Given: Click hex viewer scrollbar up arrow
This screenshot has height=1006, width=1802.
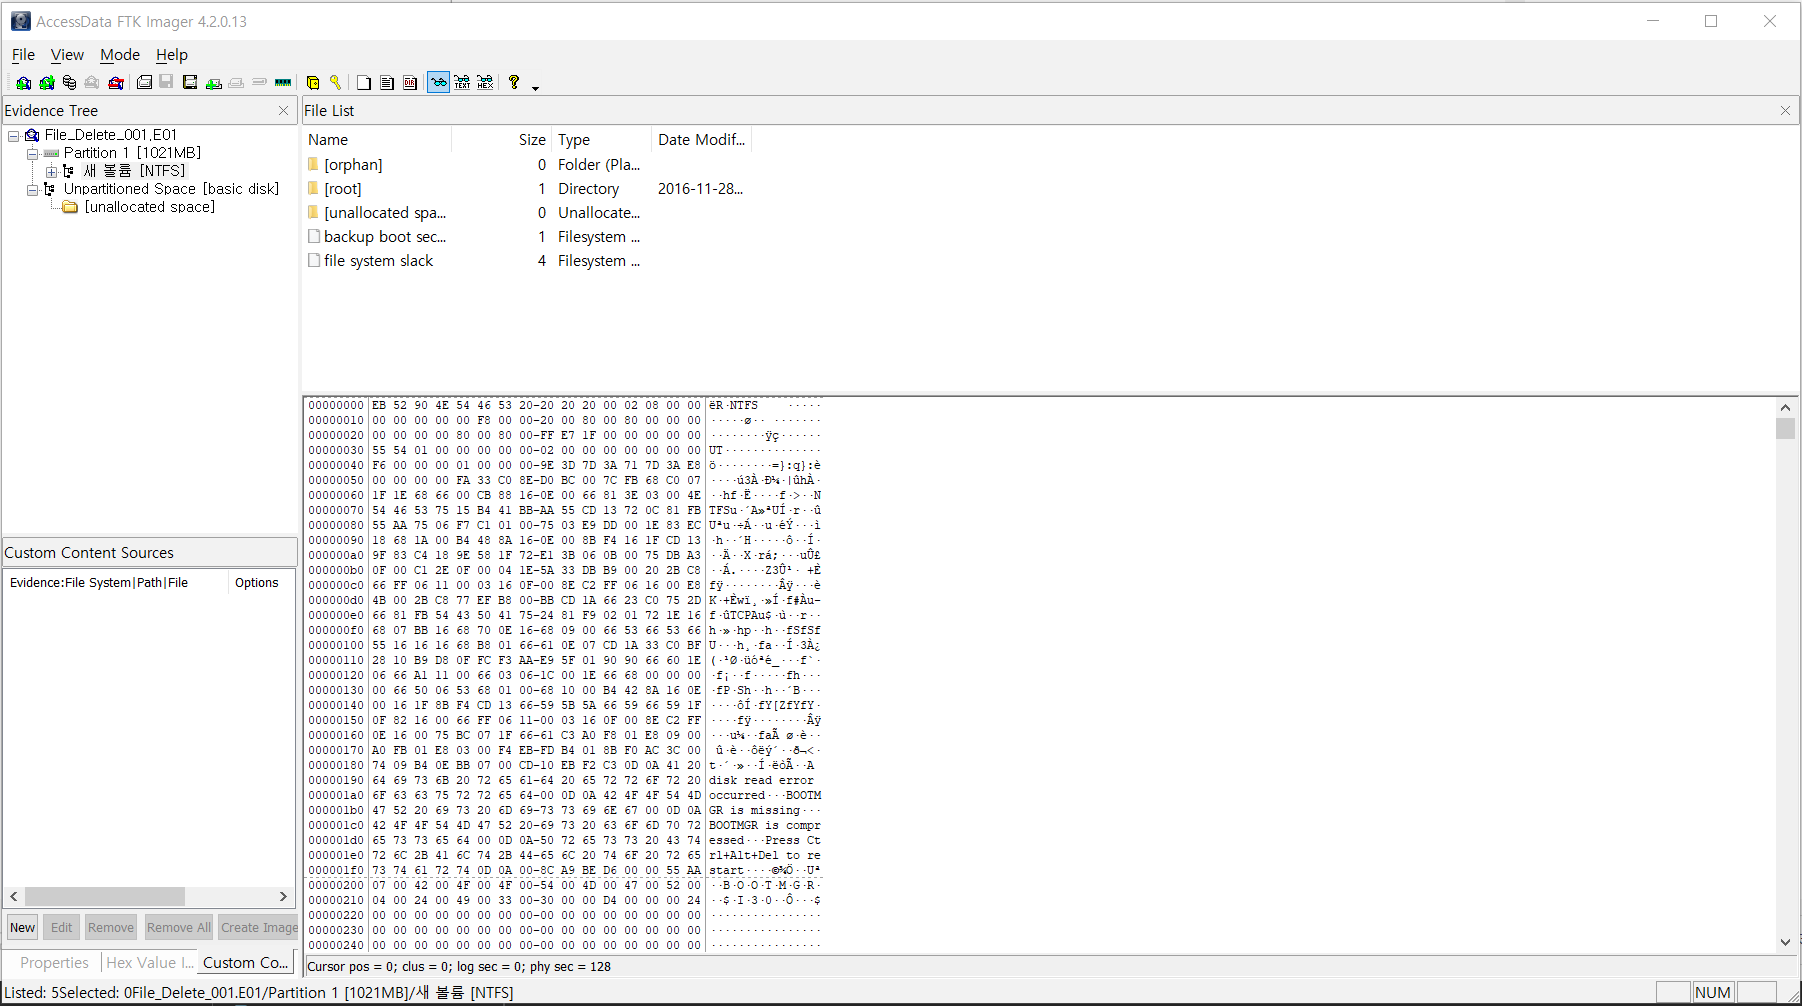Looking at the screenshot, I should [1786, 407].
